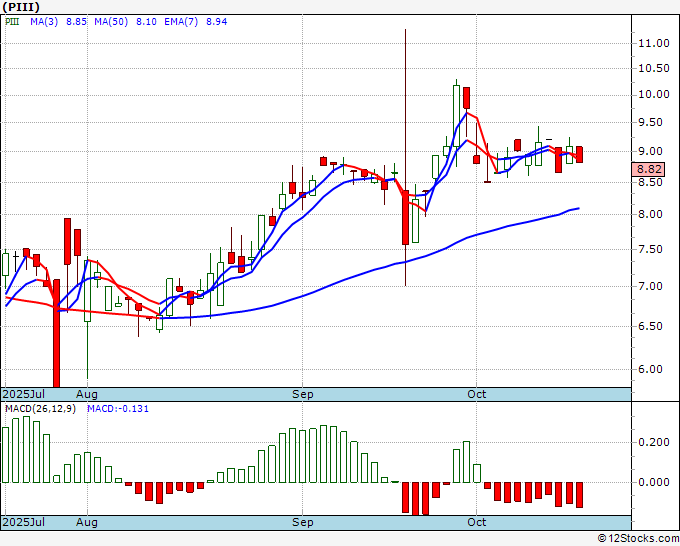680x546 pixels.
Task: Click the 2025Jul label on price chart axis
Action: [23, 394]
